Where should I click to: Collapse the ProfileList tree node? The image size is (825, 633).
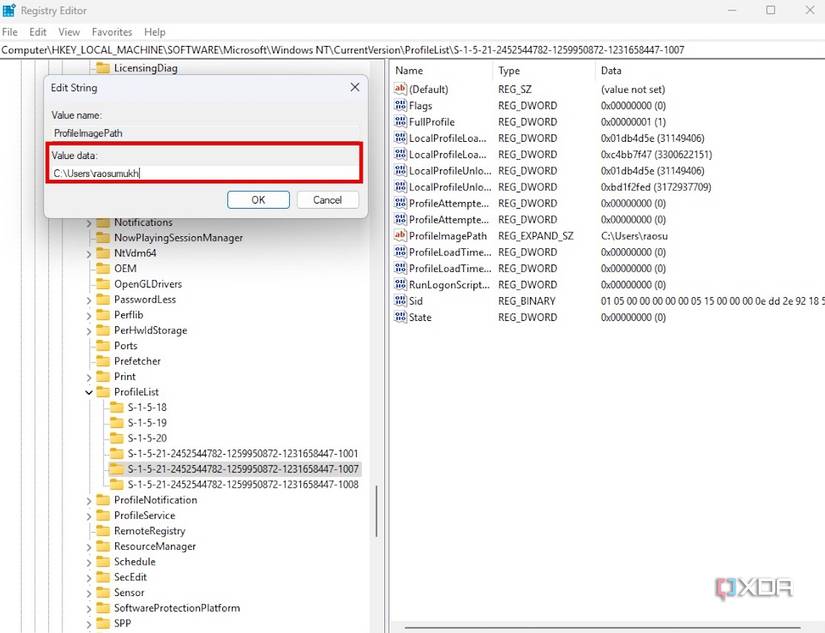[88, 392]
